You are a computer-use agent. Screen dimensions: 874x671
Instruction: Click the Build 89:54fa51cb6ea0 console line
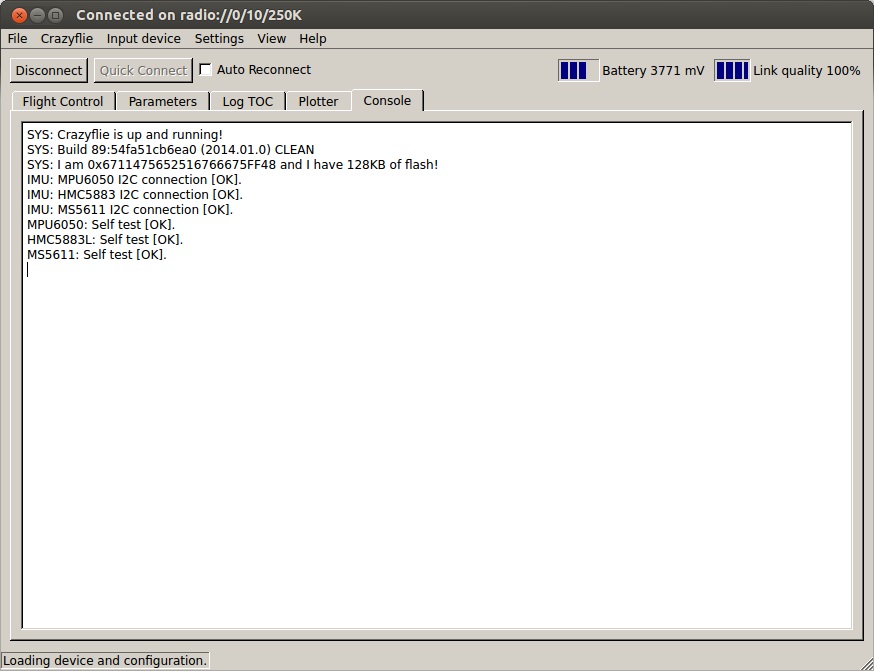pos(171,150)
